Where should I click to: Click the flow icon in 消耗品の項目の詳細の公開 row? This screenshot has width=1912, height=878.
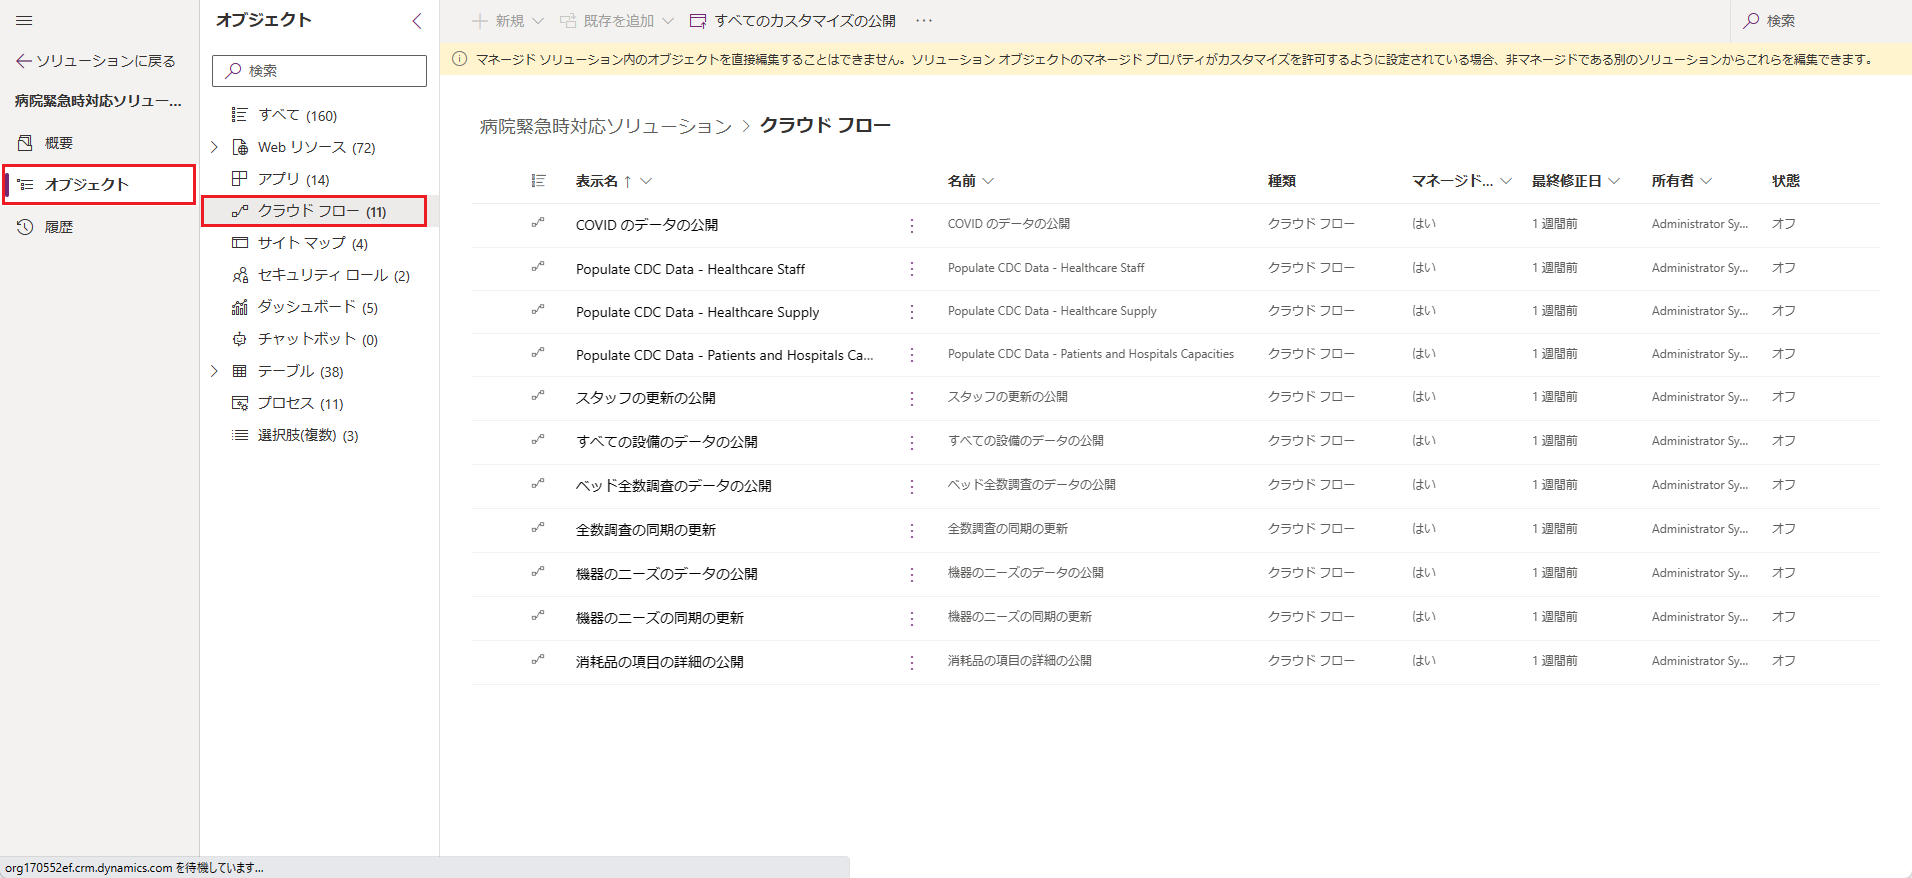click(x=538, y=660)
